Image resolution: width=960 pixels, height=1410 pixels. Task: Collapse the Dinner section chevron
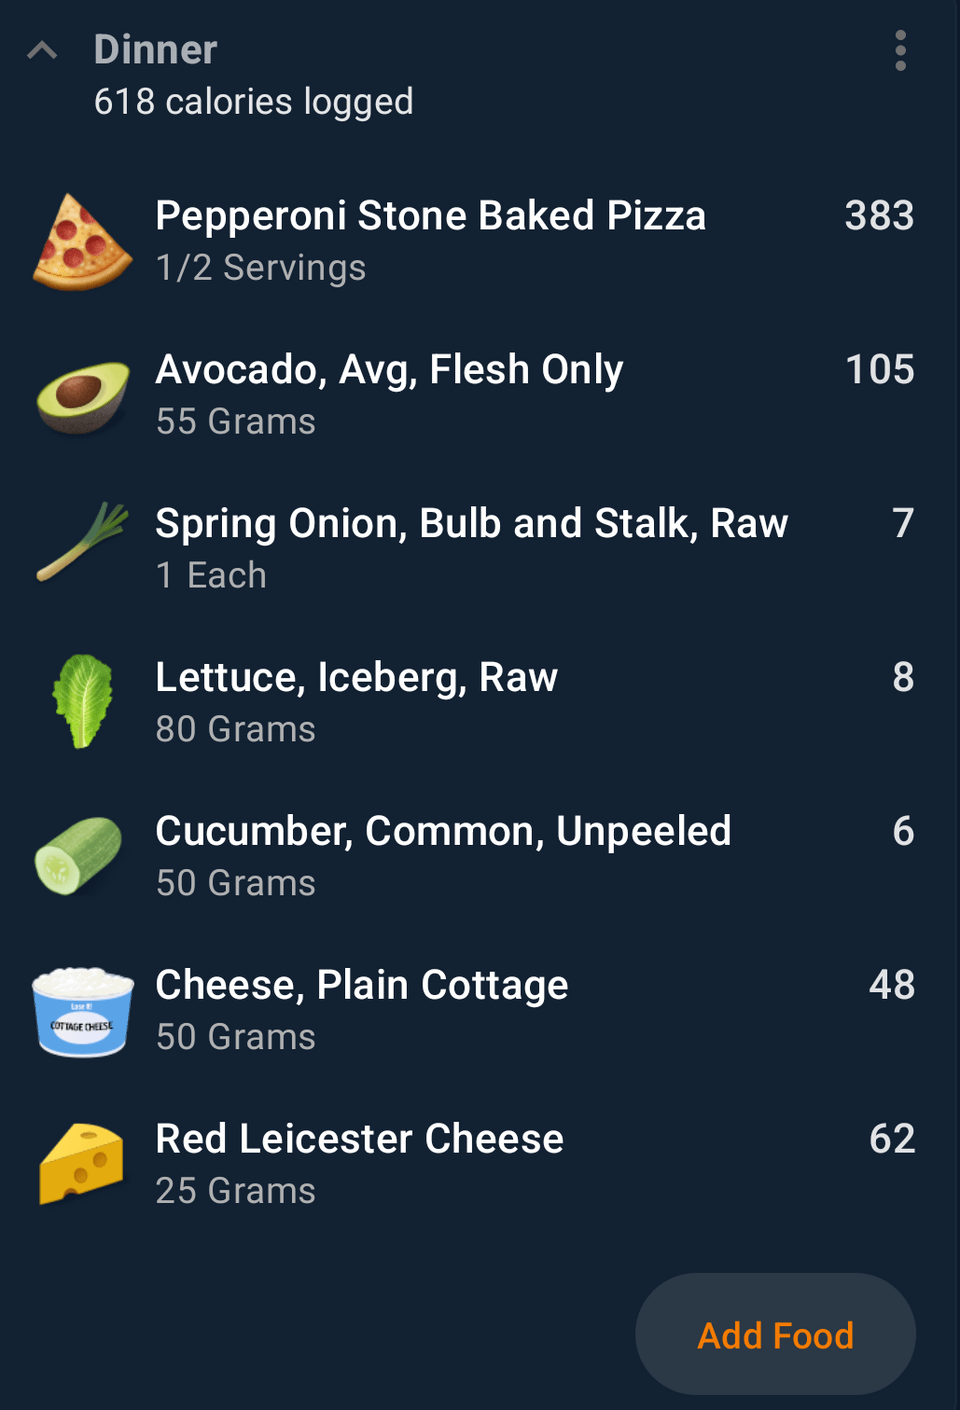[42, 50]
